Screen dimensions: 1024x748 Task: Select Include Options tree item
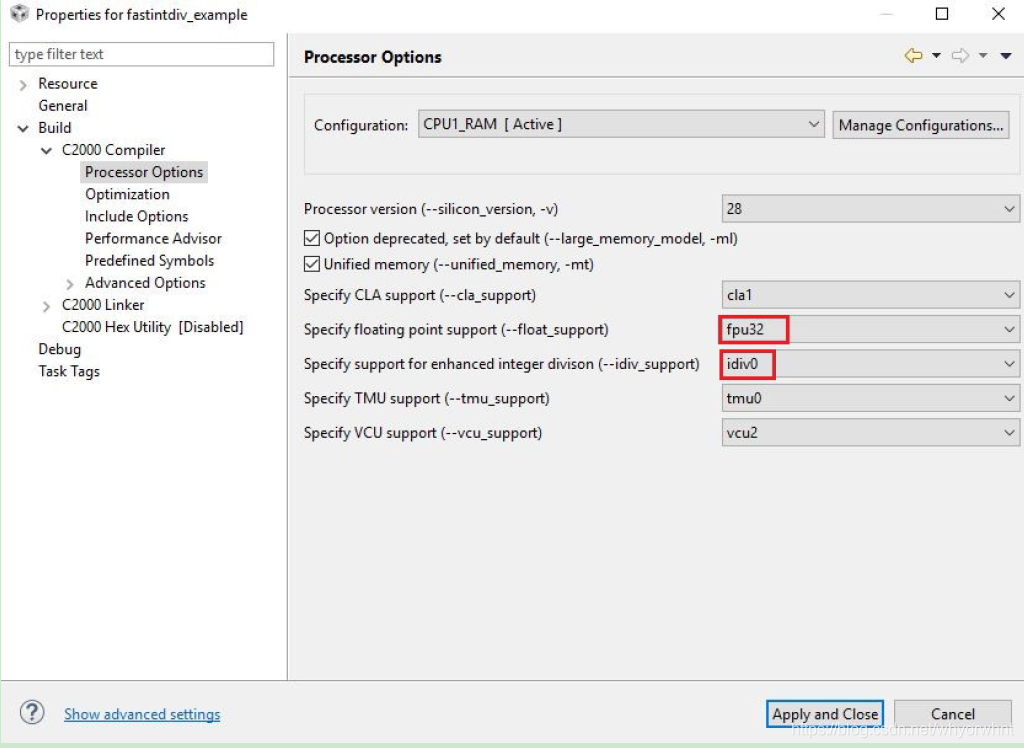tap(136, 217)
